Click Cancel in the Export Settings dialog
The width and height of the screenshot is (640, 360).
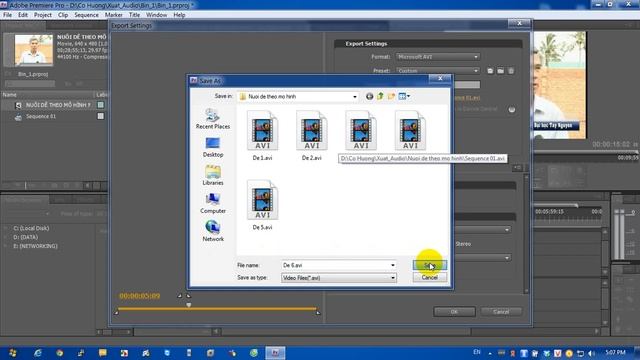point(501,312)
